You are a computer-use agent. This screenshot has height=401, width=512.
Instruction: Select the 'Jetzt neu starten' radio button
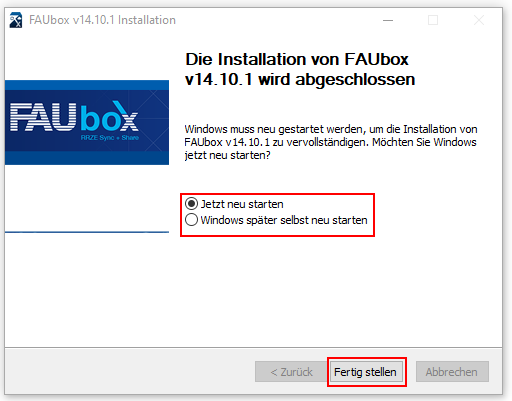[191, 204]
